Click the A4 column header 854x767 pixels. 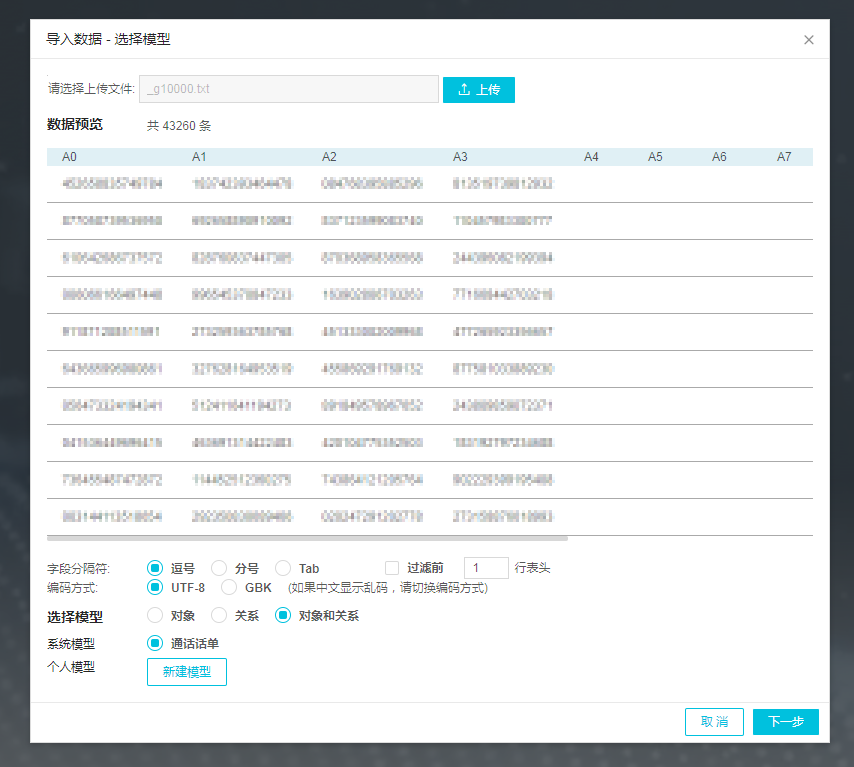tap(591, 157)
